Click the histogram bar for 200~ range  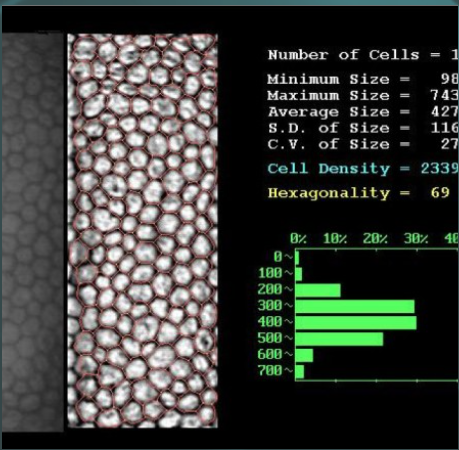[x=318, y=290]
